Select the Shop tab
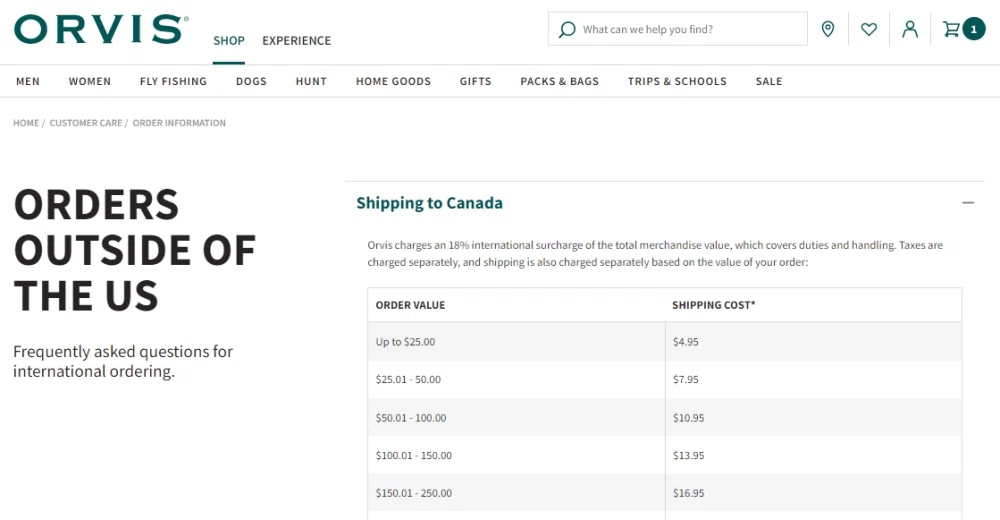The image size is (1000, 520). (228, 41)
